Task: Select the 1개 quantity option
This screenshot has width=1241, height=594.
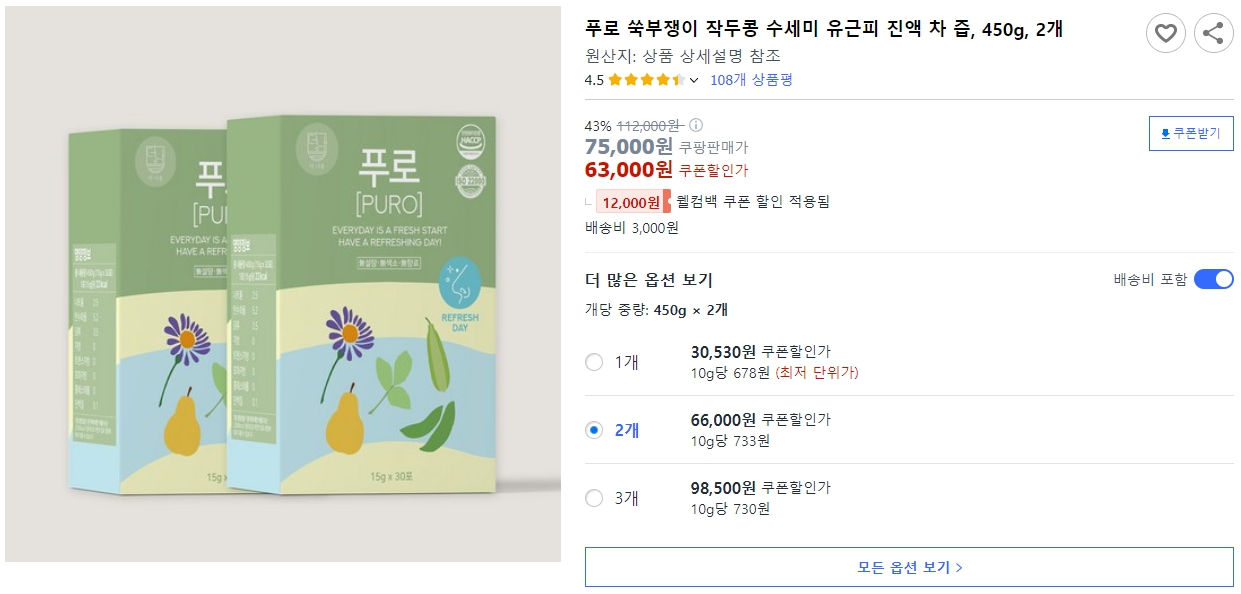Action: click(x=596, y=364)
